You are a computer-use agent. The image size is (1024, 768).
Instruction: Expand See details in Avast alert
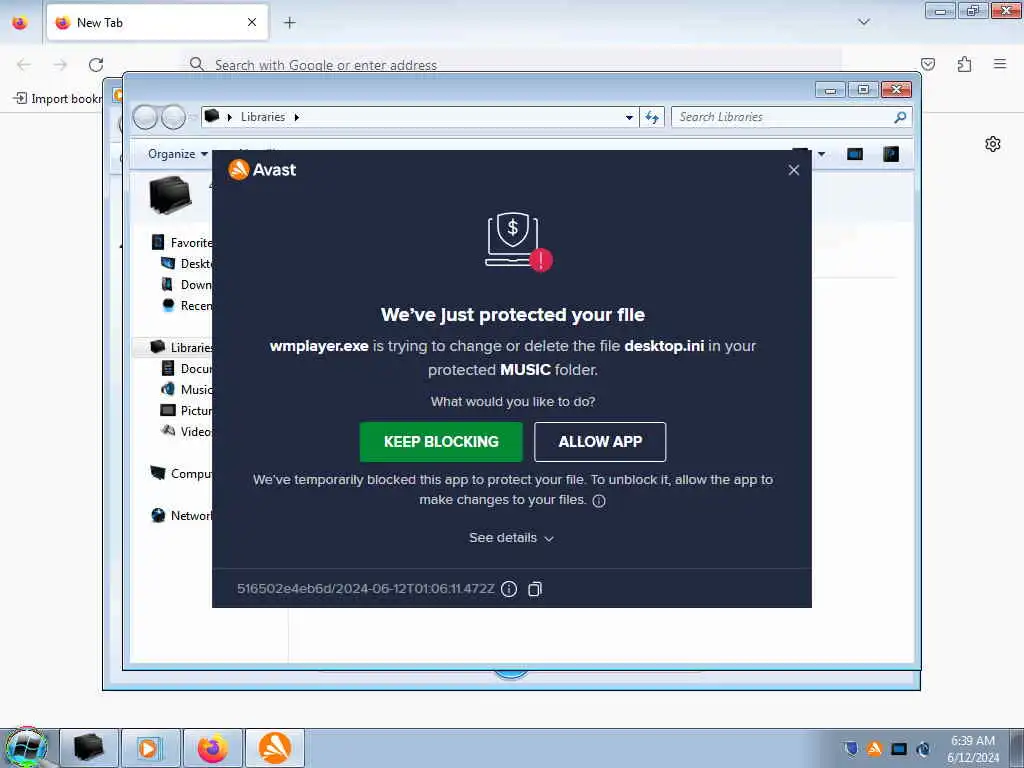[511, 538]
